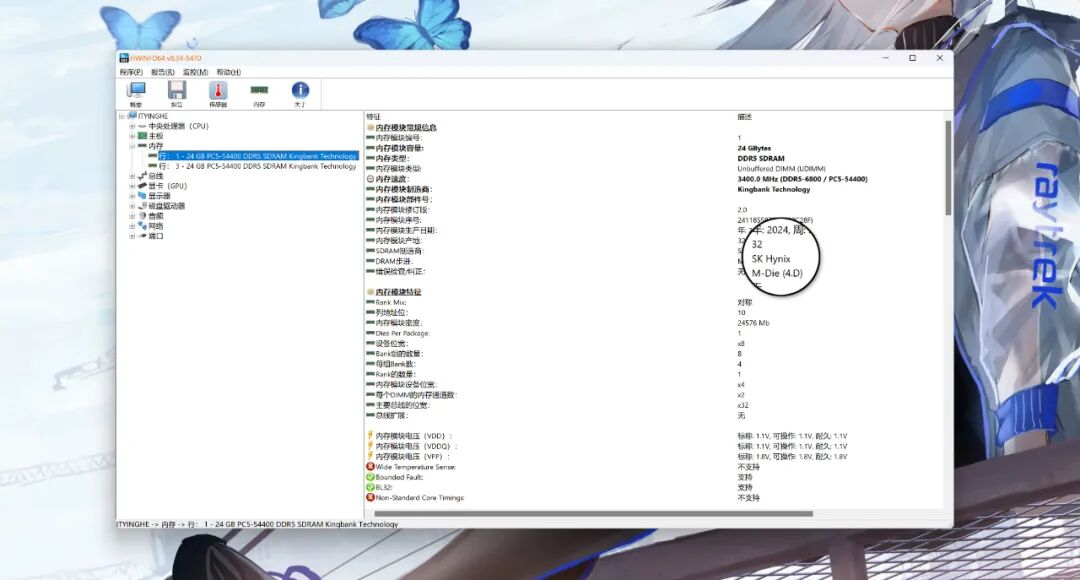Open the 传感器 thermometer sensors icon

click(218, 90)
